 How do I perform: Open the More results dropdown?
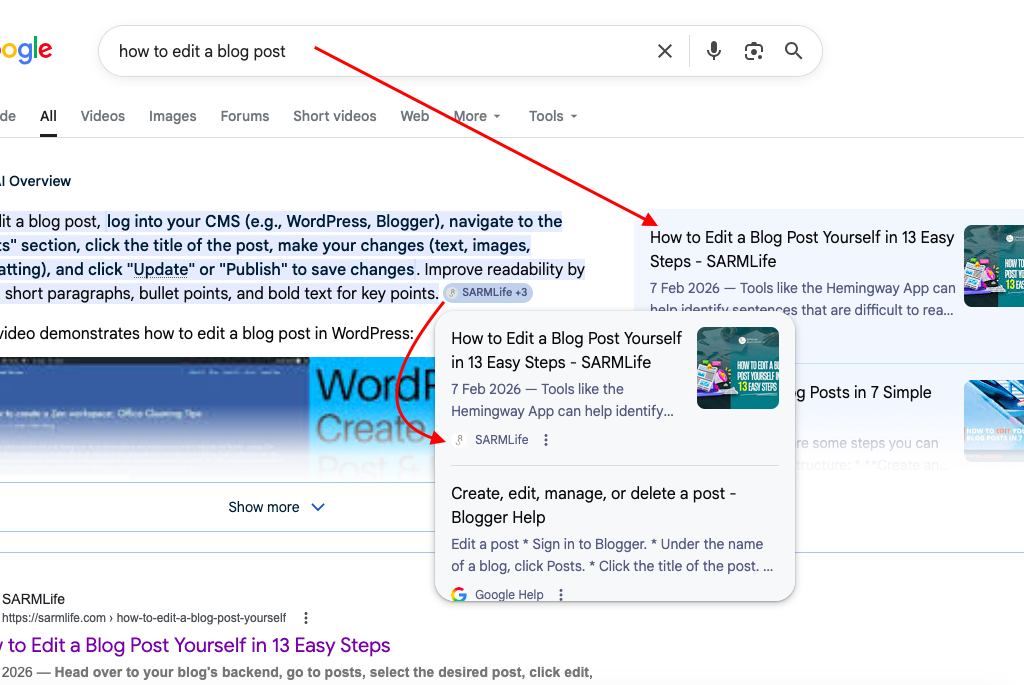477,116
